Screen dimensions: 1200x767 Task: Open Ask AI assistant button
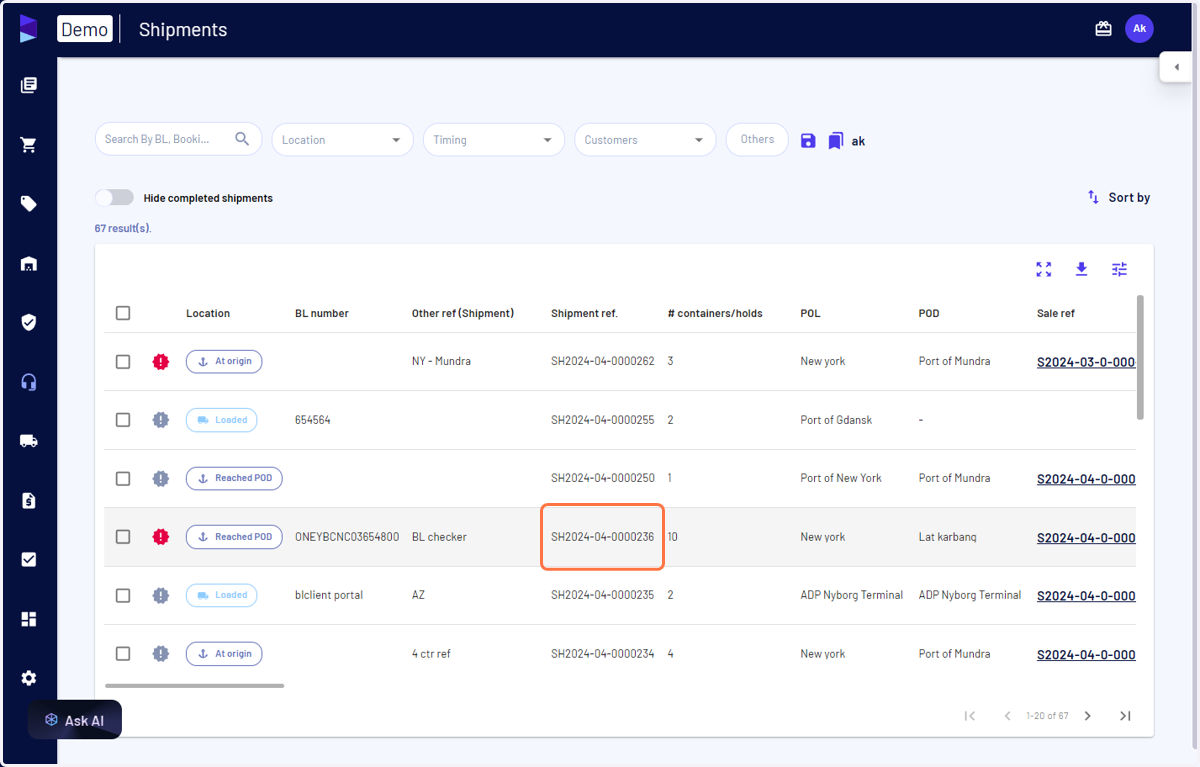(x=75, y=720)
